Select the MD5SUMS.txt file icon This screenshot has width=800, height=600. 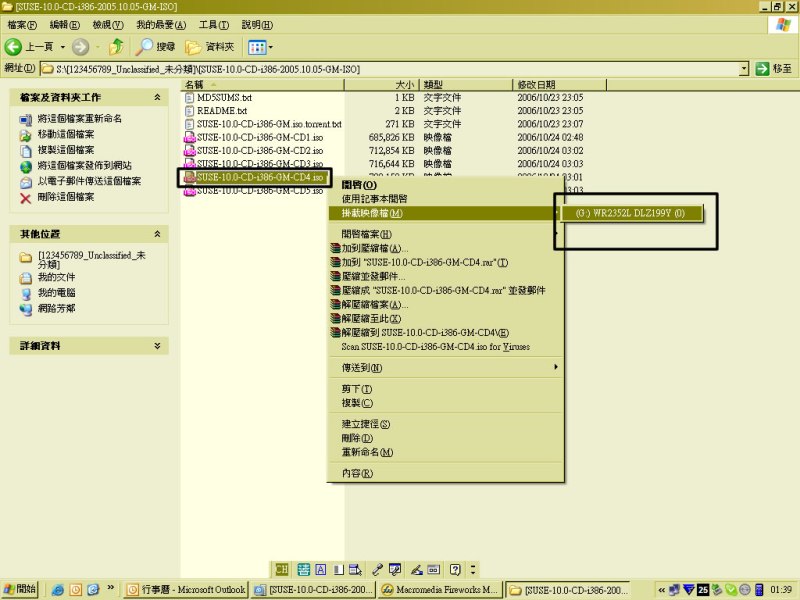click(x=189, y=97)
